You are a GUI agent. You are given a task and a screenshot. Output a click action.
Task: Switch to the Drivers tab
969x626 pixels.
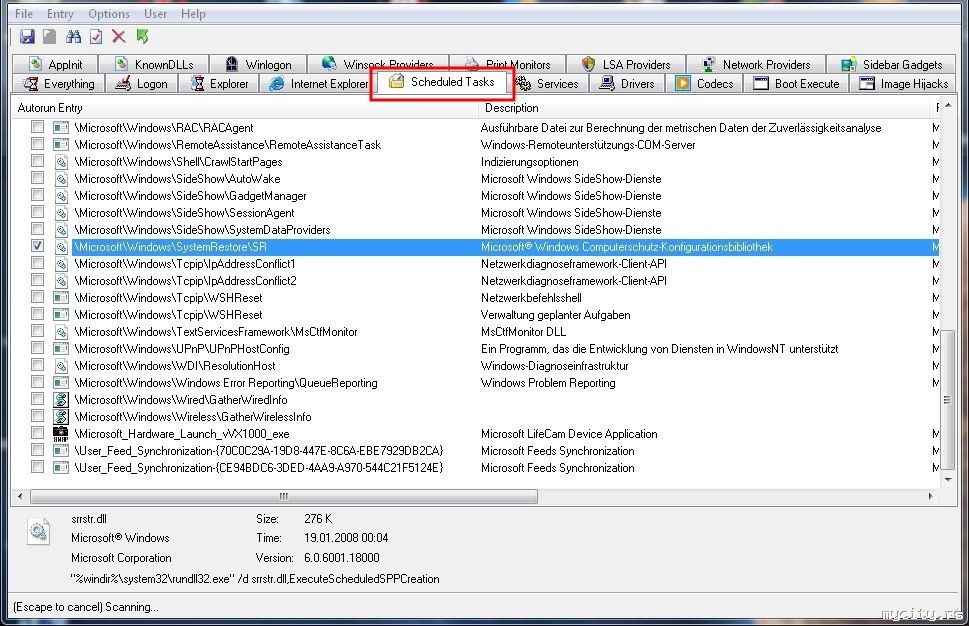(627, 83)
